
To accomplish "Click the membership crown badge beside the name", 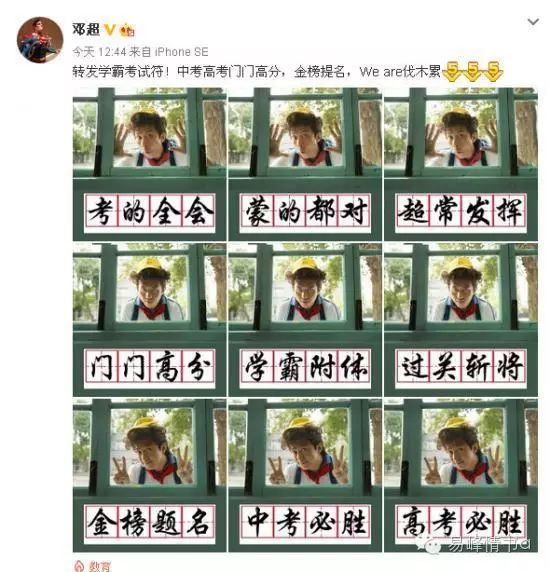I will pyautogui.click(x=127, y=30).
